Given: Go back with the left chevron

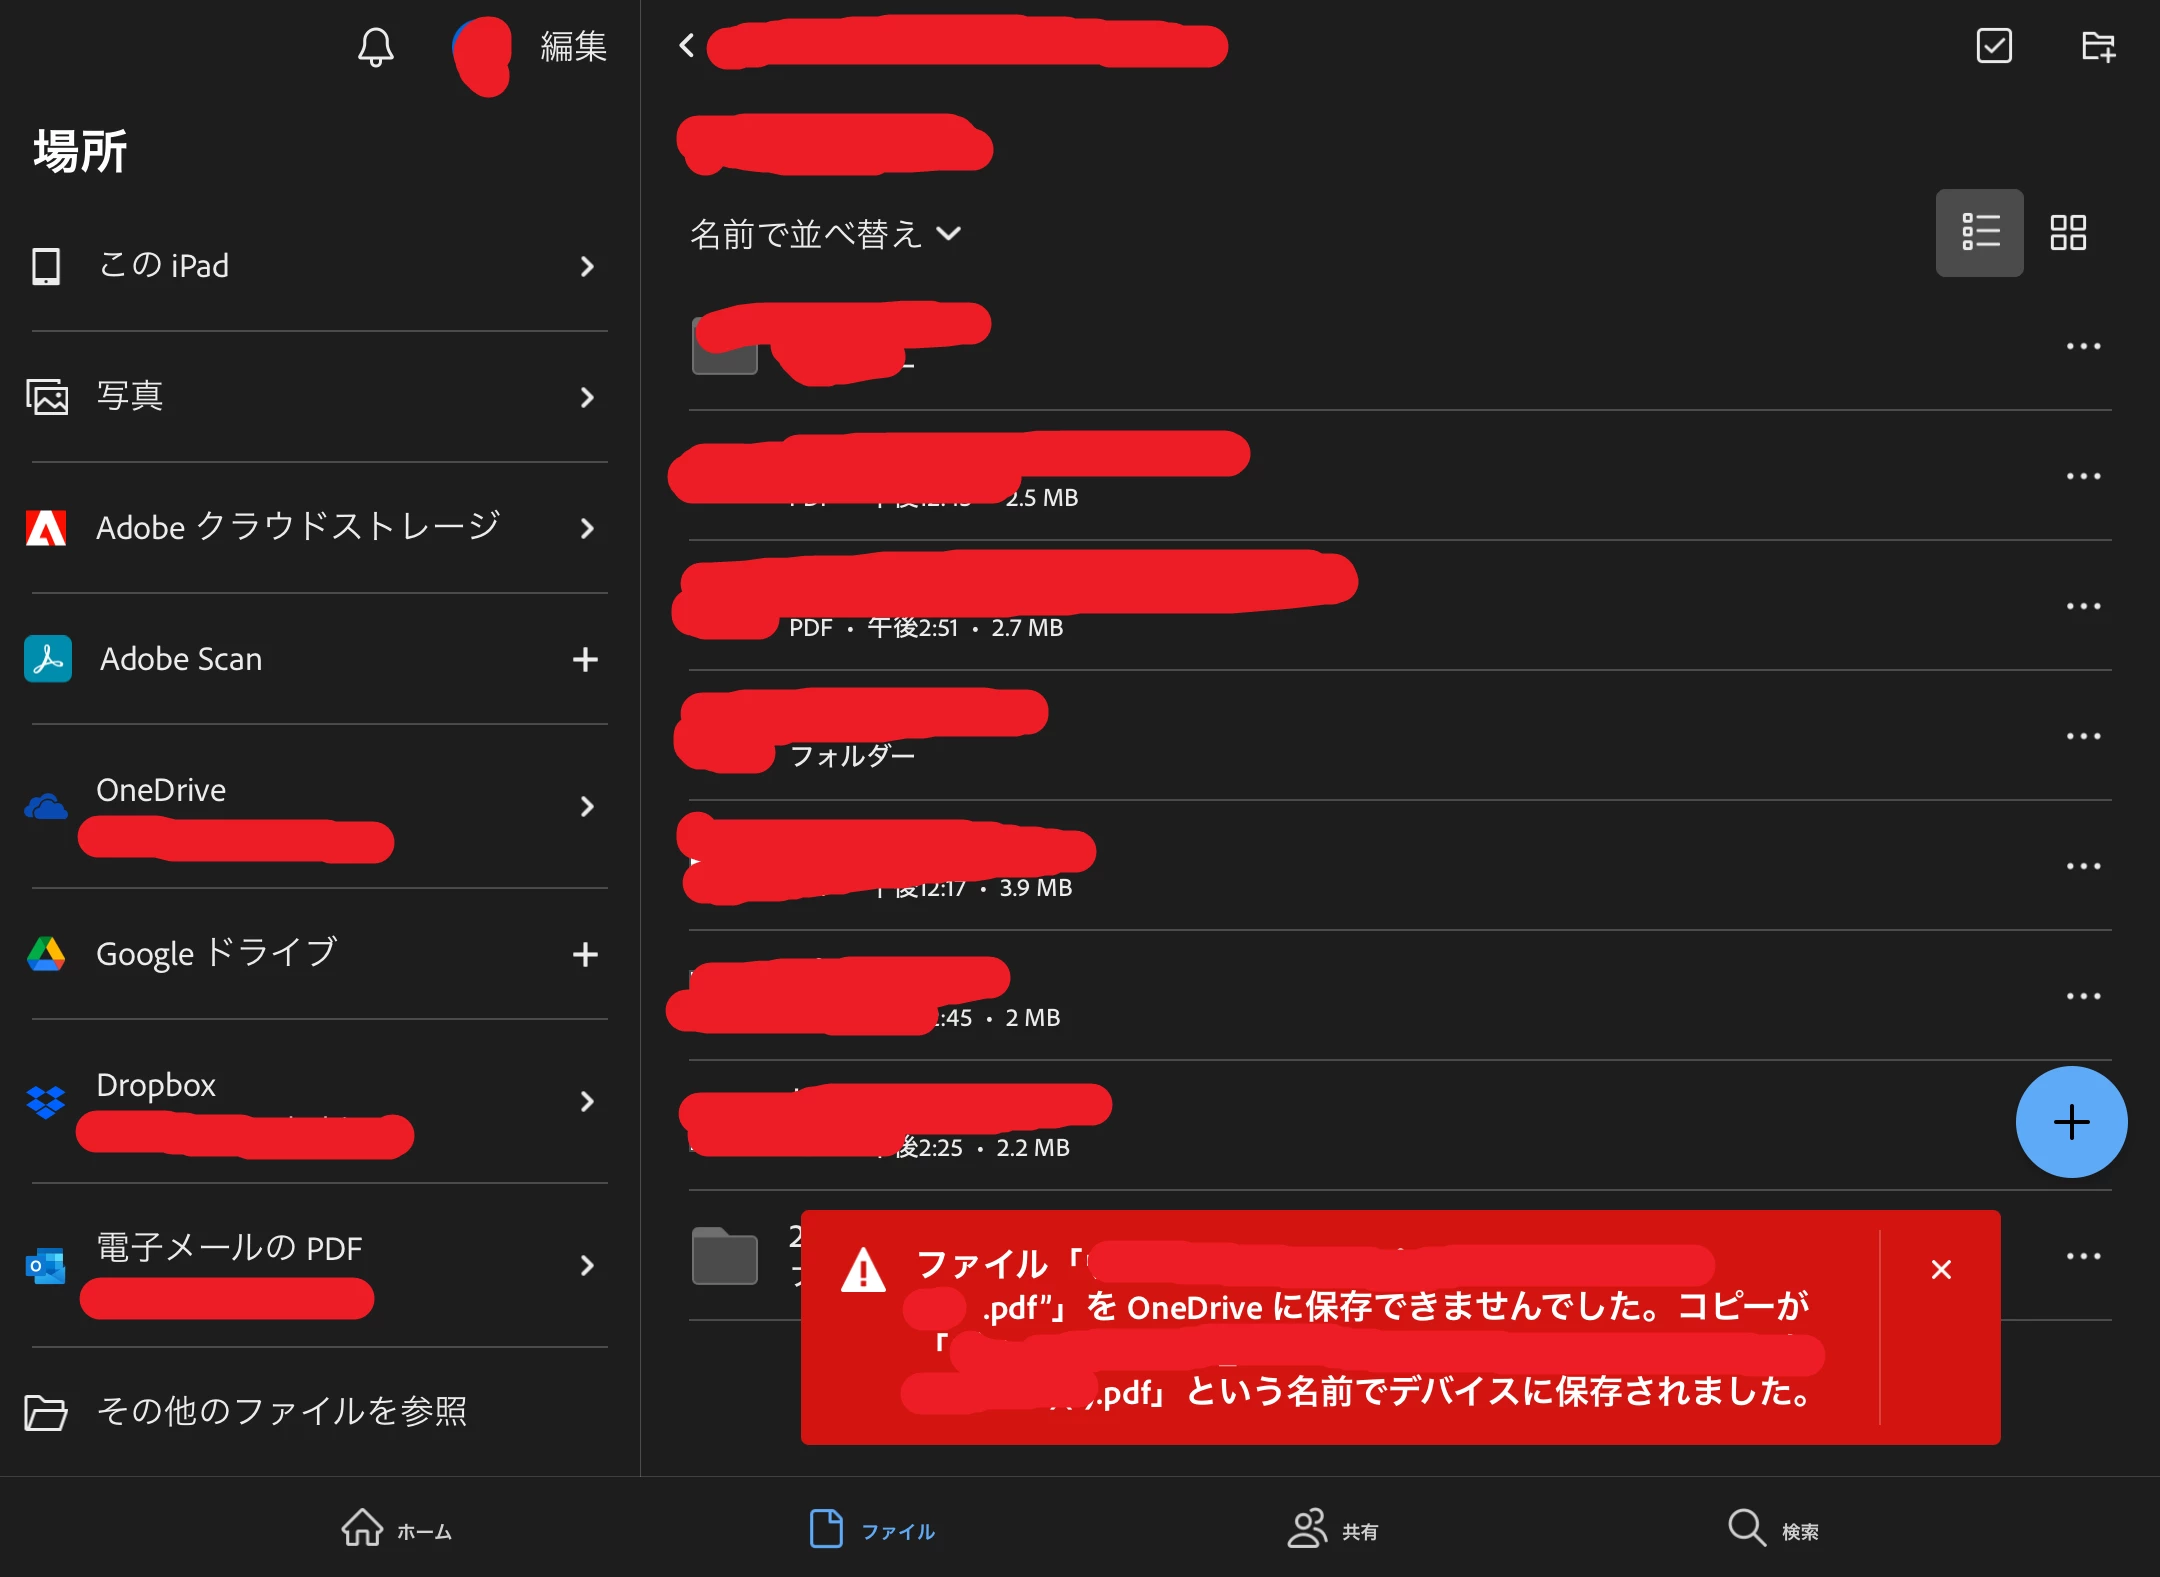Looking at the screenshot, I should point(687,45).
